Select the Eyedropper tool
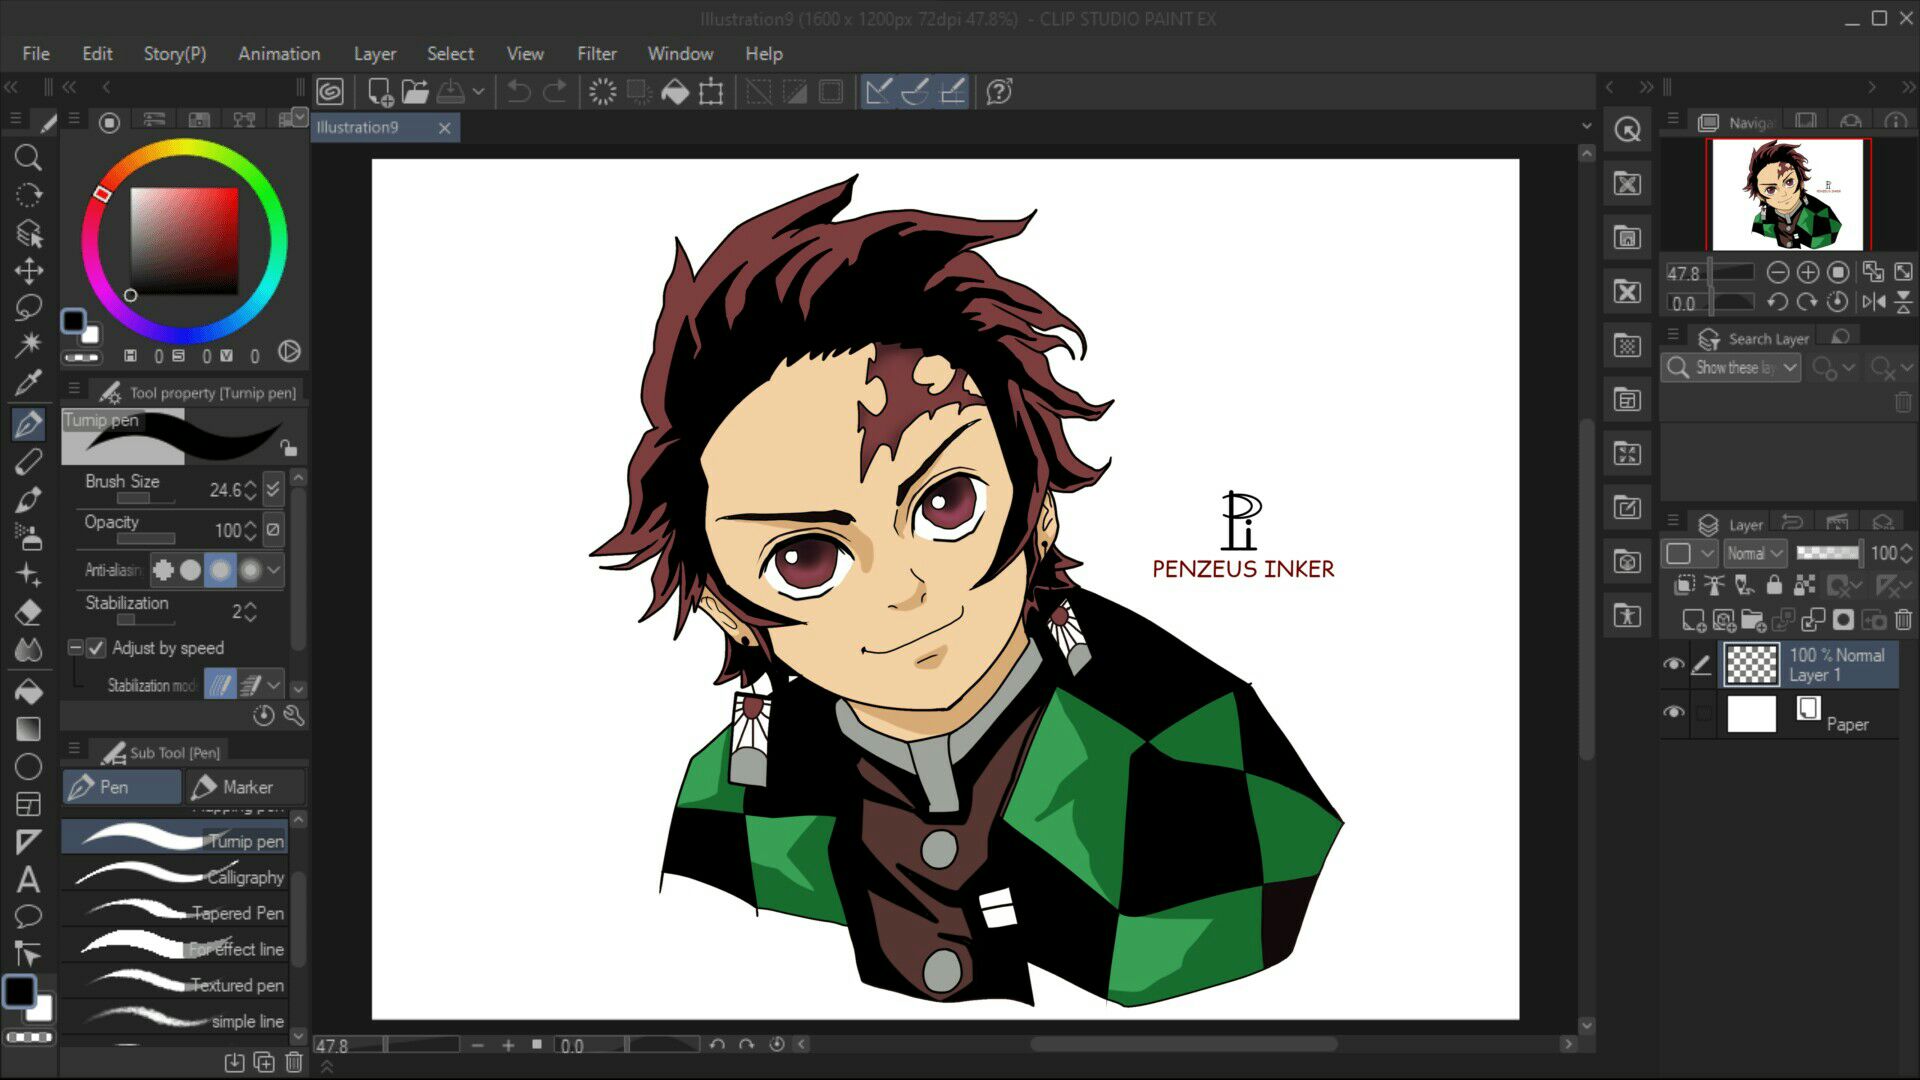1920x1080 pixels. click(x=28, y=382)
